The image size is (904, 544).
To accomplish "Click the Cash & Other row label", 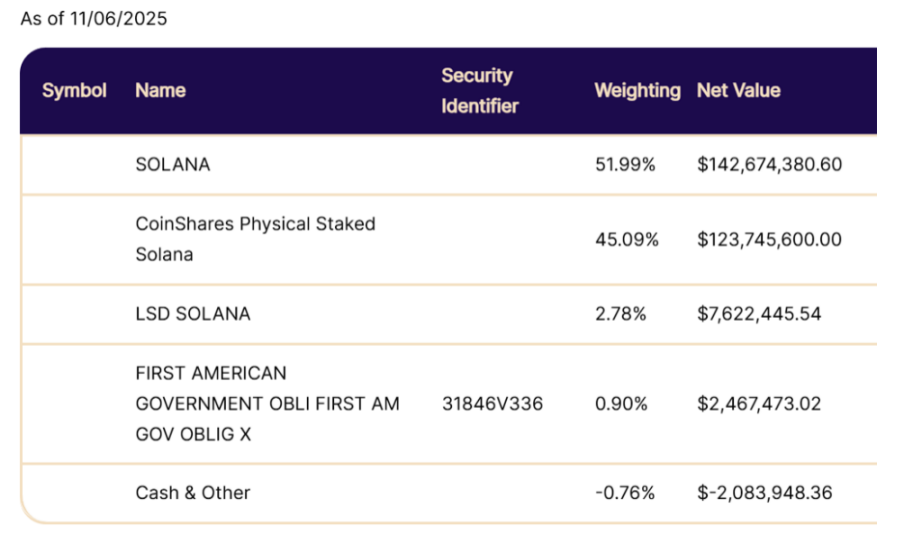I will [193, 493].
